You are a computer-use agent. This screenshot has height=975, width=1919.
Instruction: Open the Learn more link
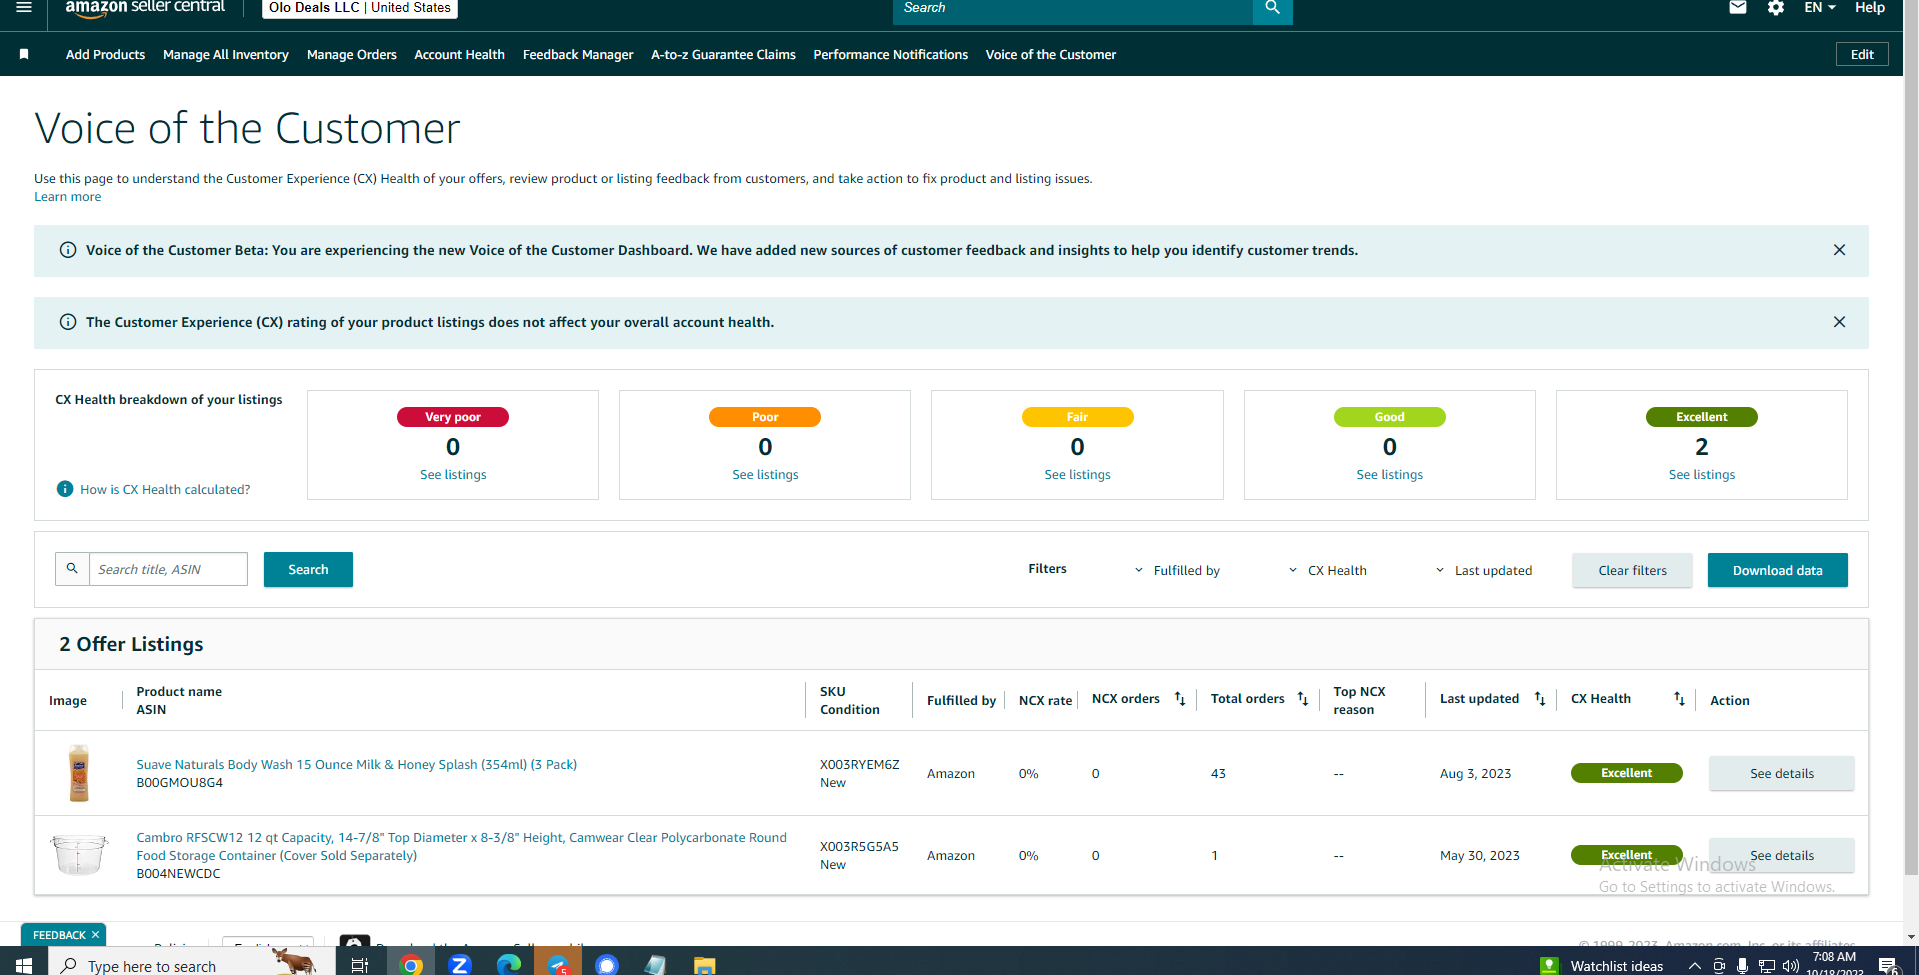click(x=67, y=197)
